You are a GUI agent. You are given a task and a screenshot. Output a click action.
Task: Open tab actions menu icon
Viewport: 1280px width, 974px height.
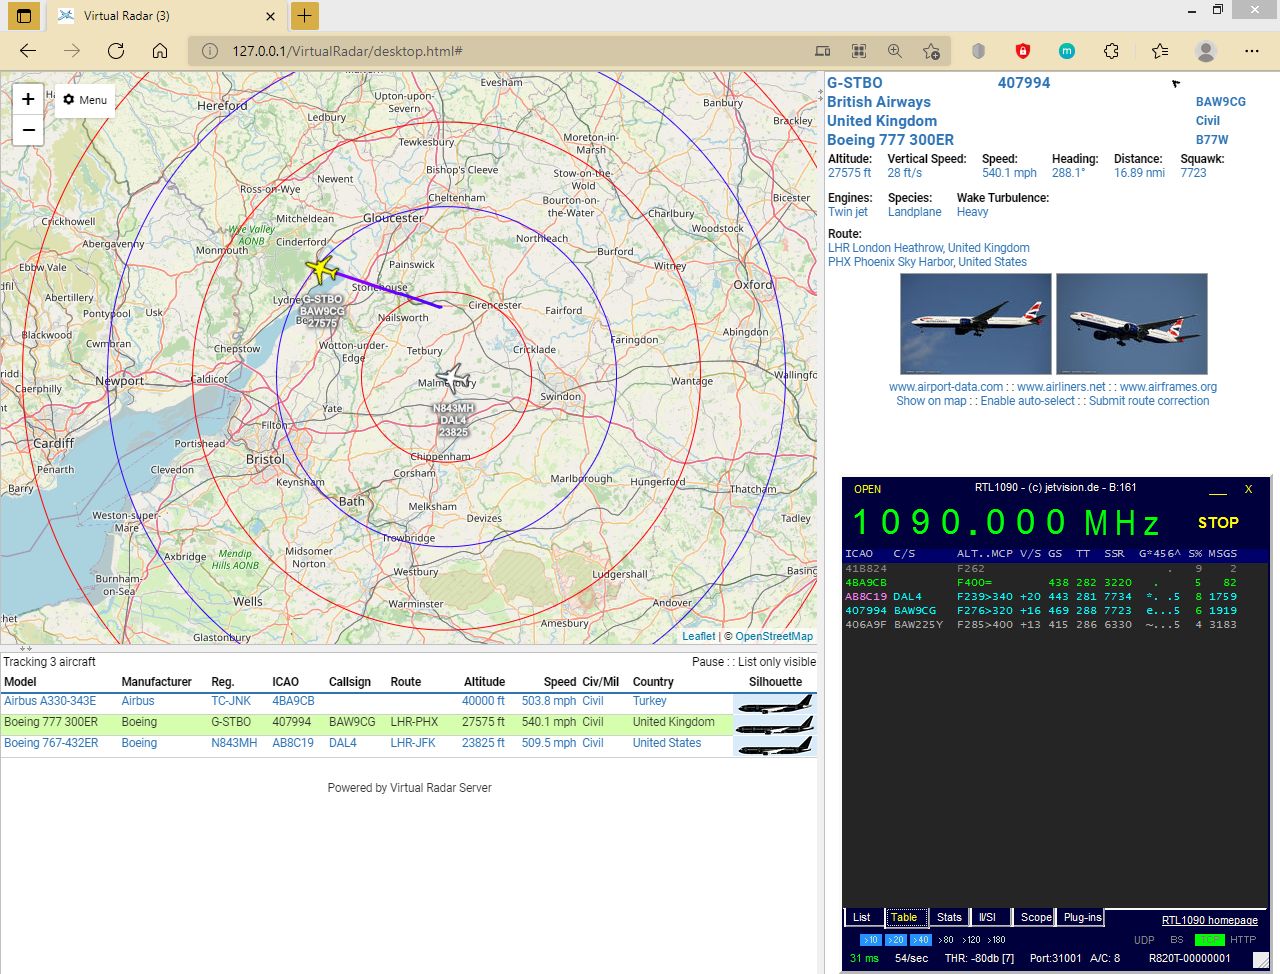click(24, 16)
